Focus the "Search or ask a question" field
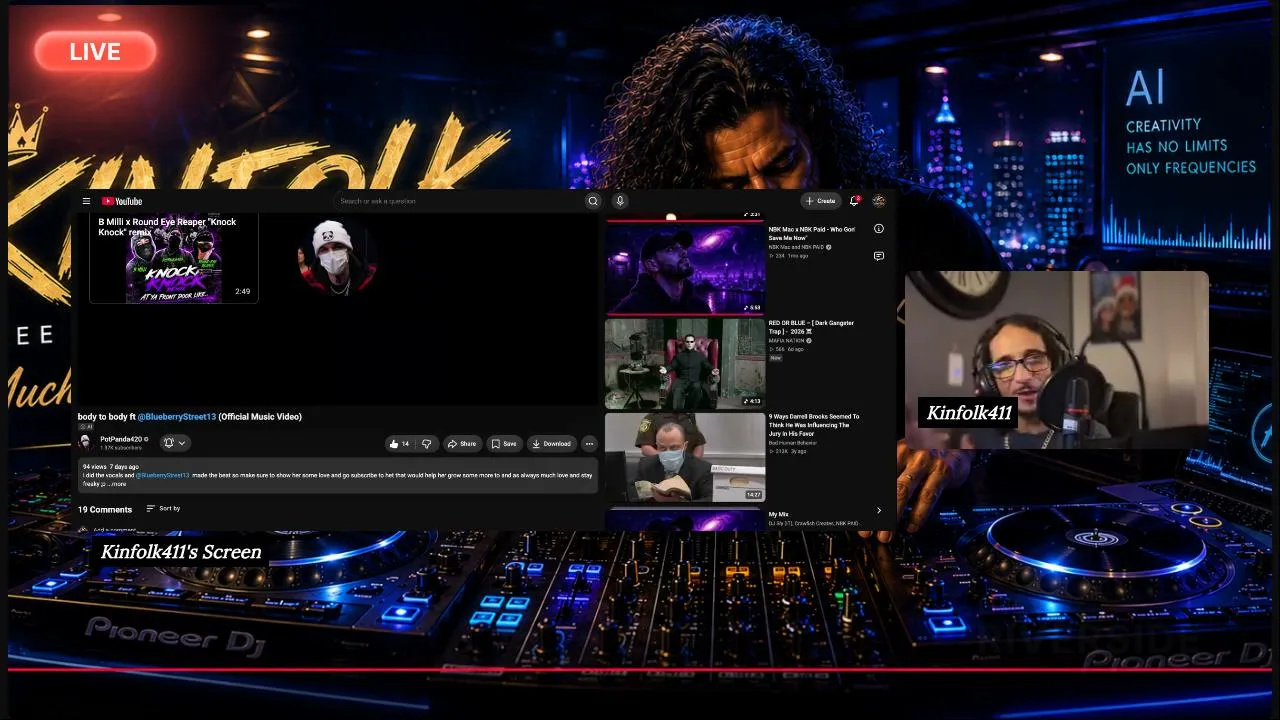1280x720 pixels. (x=458, y=201)
